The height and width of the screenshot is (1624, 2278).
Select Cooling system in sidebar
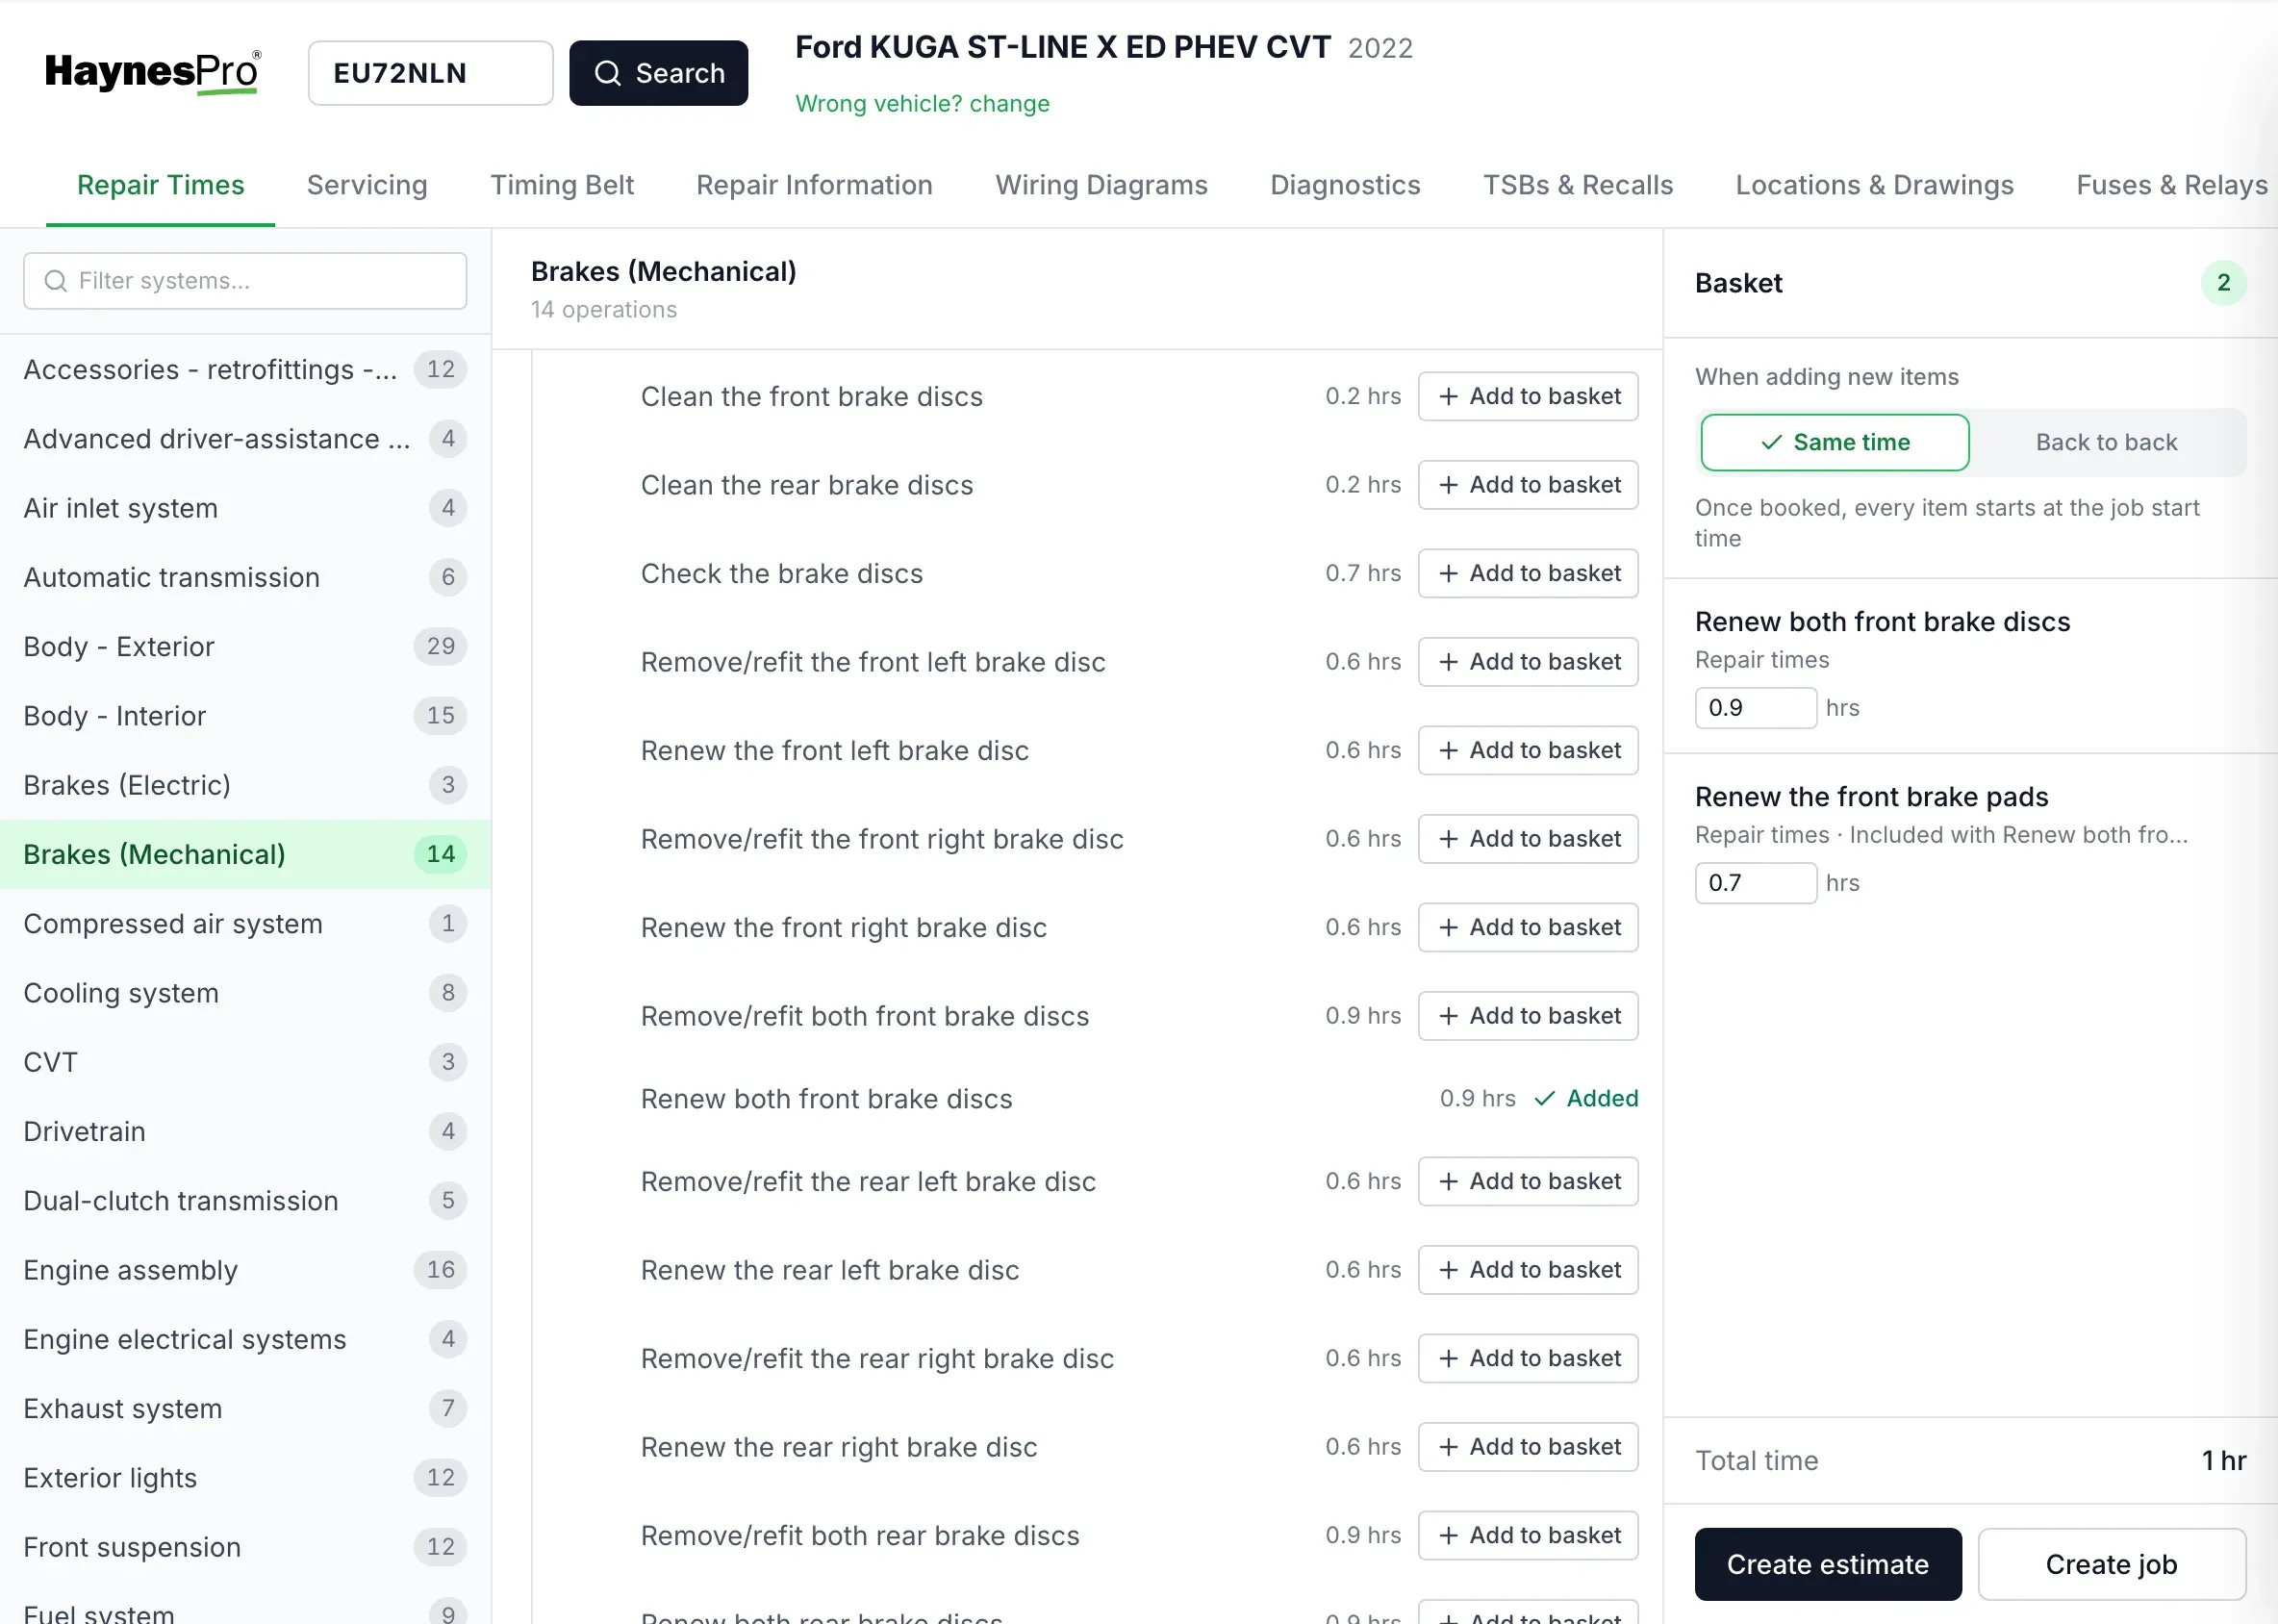click(x=245, y=993)
